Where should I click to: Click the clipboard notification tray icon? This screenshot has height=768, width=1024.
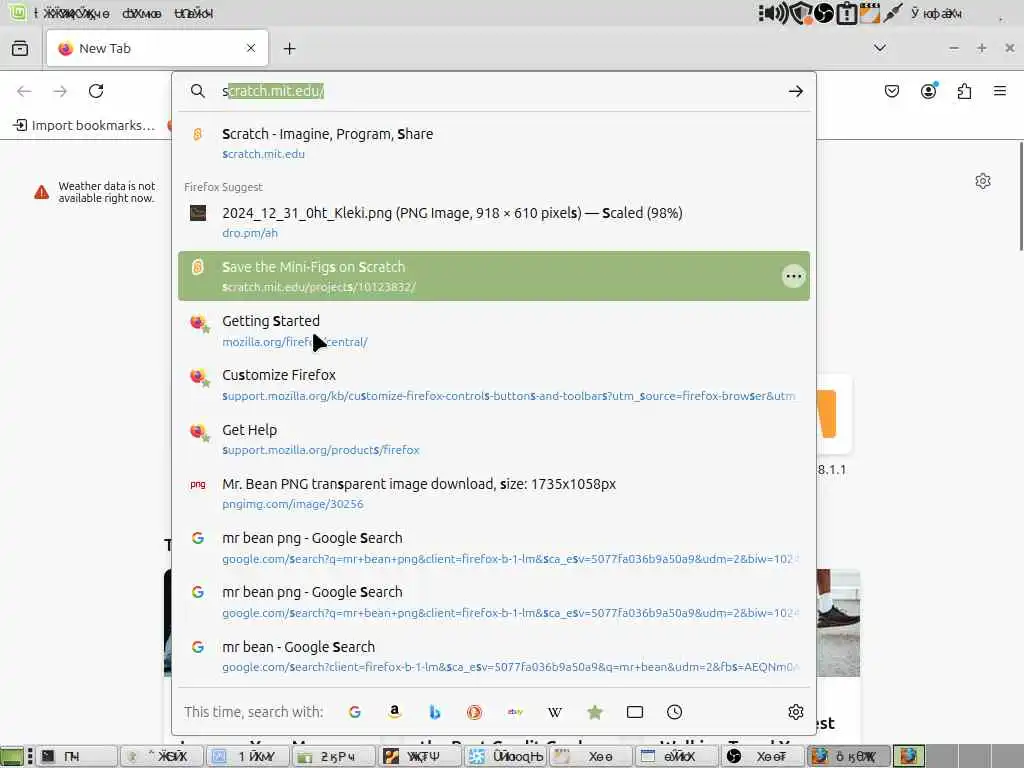846,13
